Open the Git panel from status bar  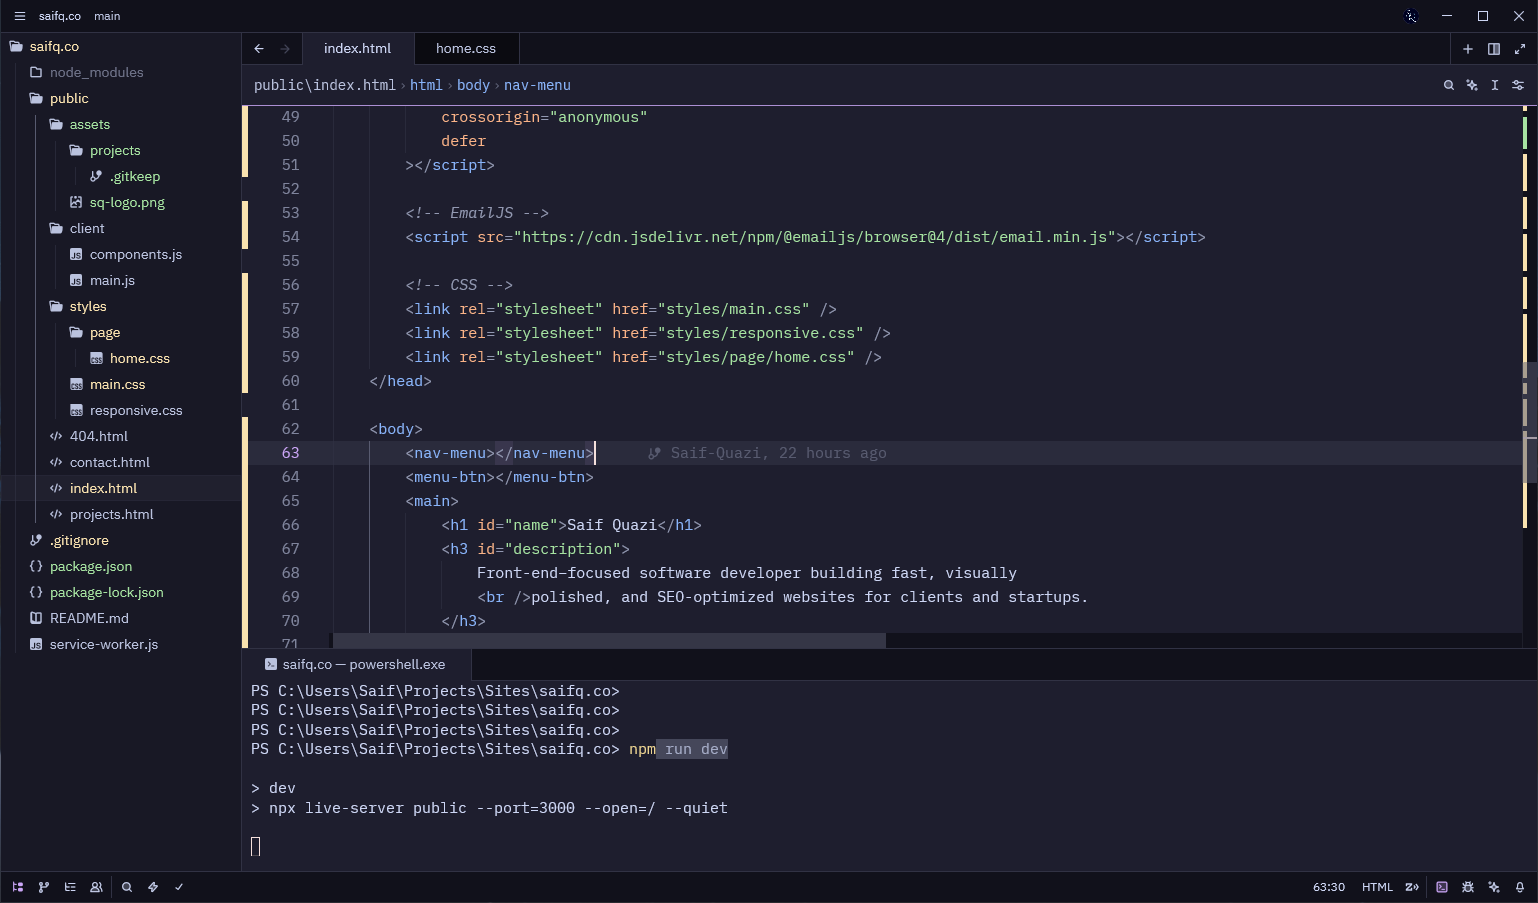tap(43, 887)
